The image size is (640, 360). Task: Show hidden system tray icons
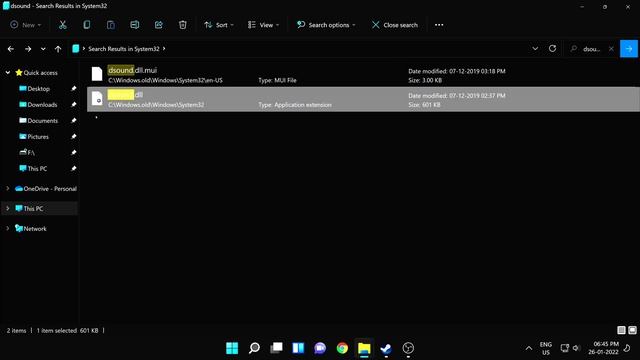(529, 348)
